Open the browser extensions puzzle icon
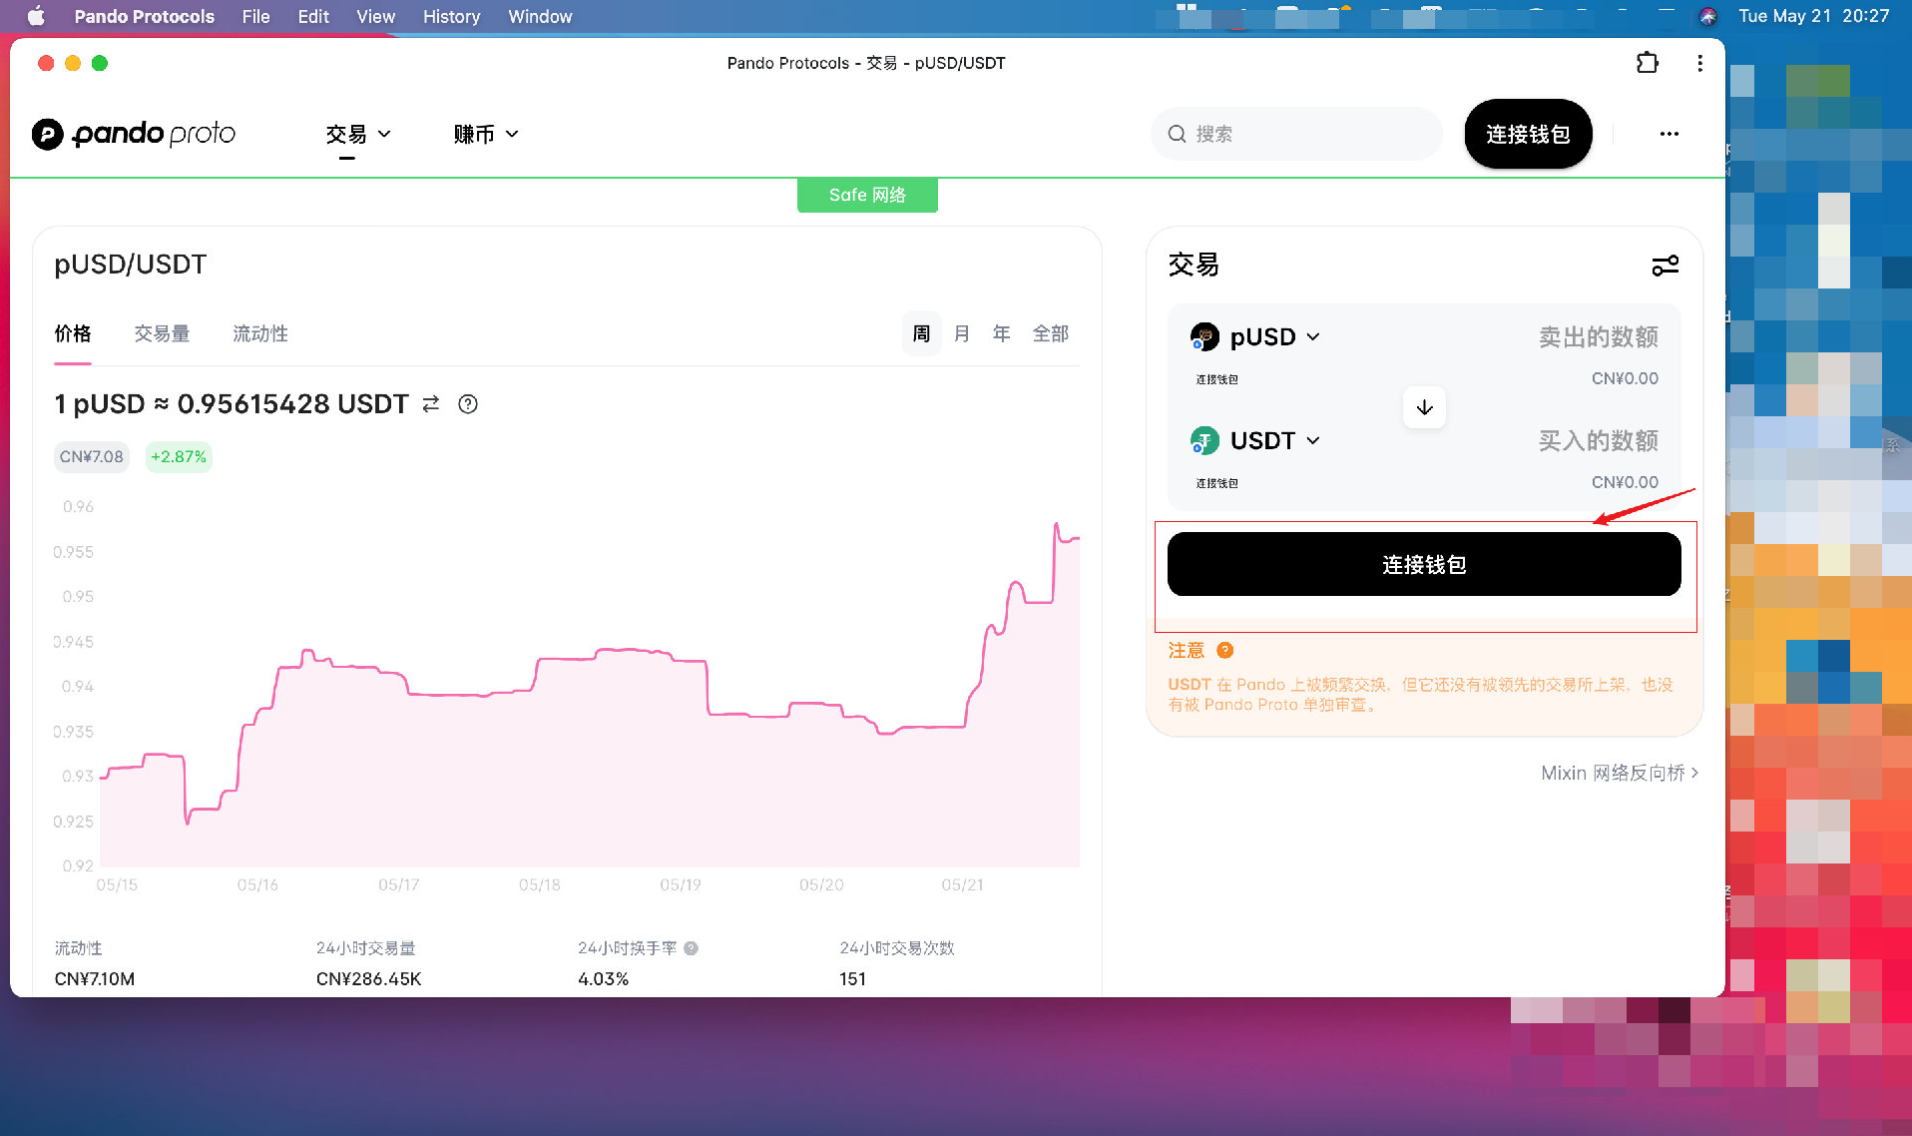Screen dimensions: 1912x1136 [x=1646, y=63]
